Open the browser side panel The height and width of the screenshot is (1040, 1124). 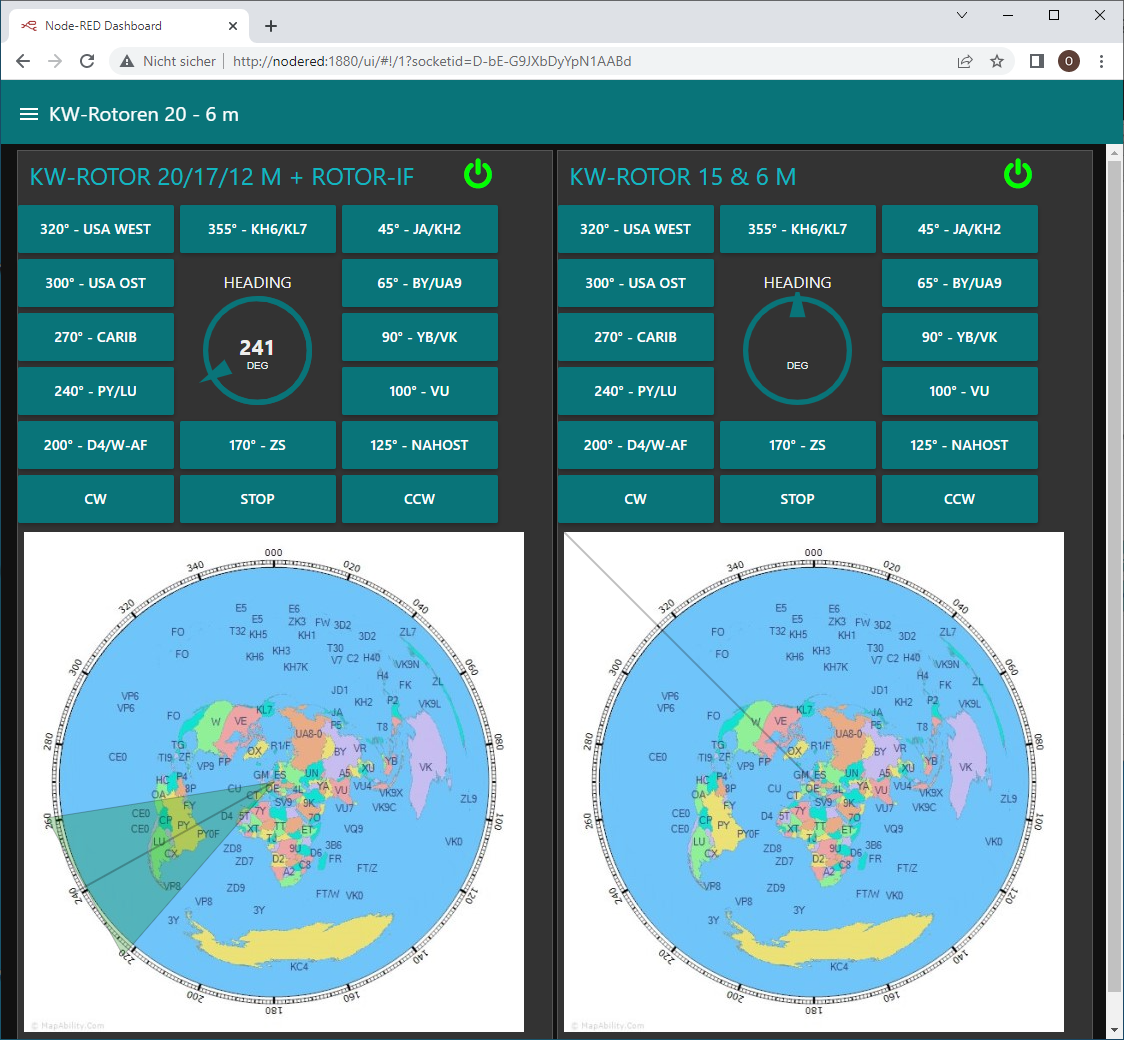click(1037, 61)
